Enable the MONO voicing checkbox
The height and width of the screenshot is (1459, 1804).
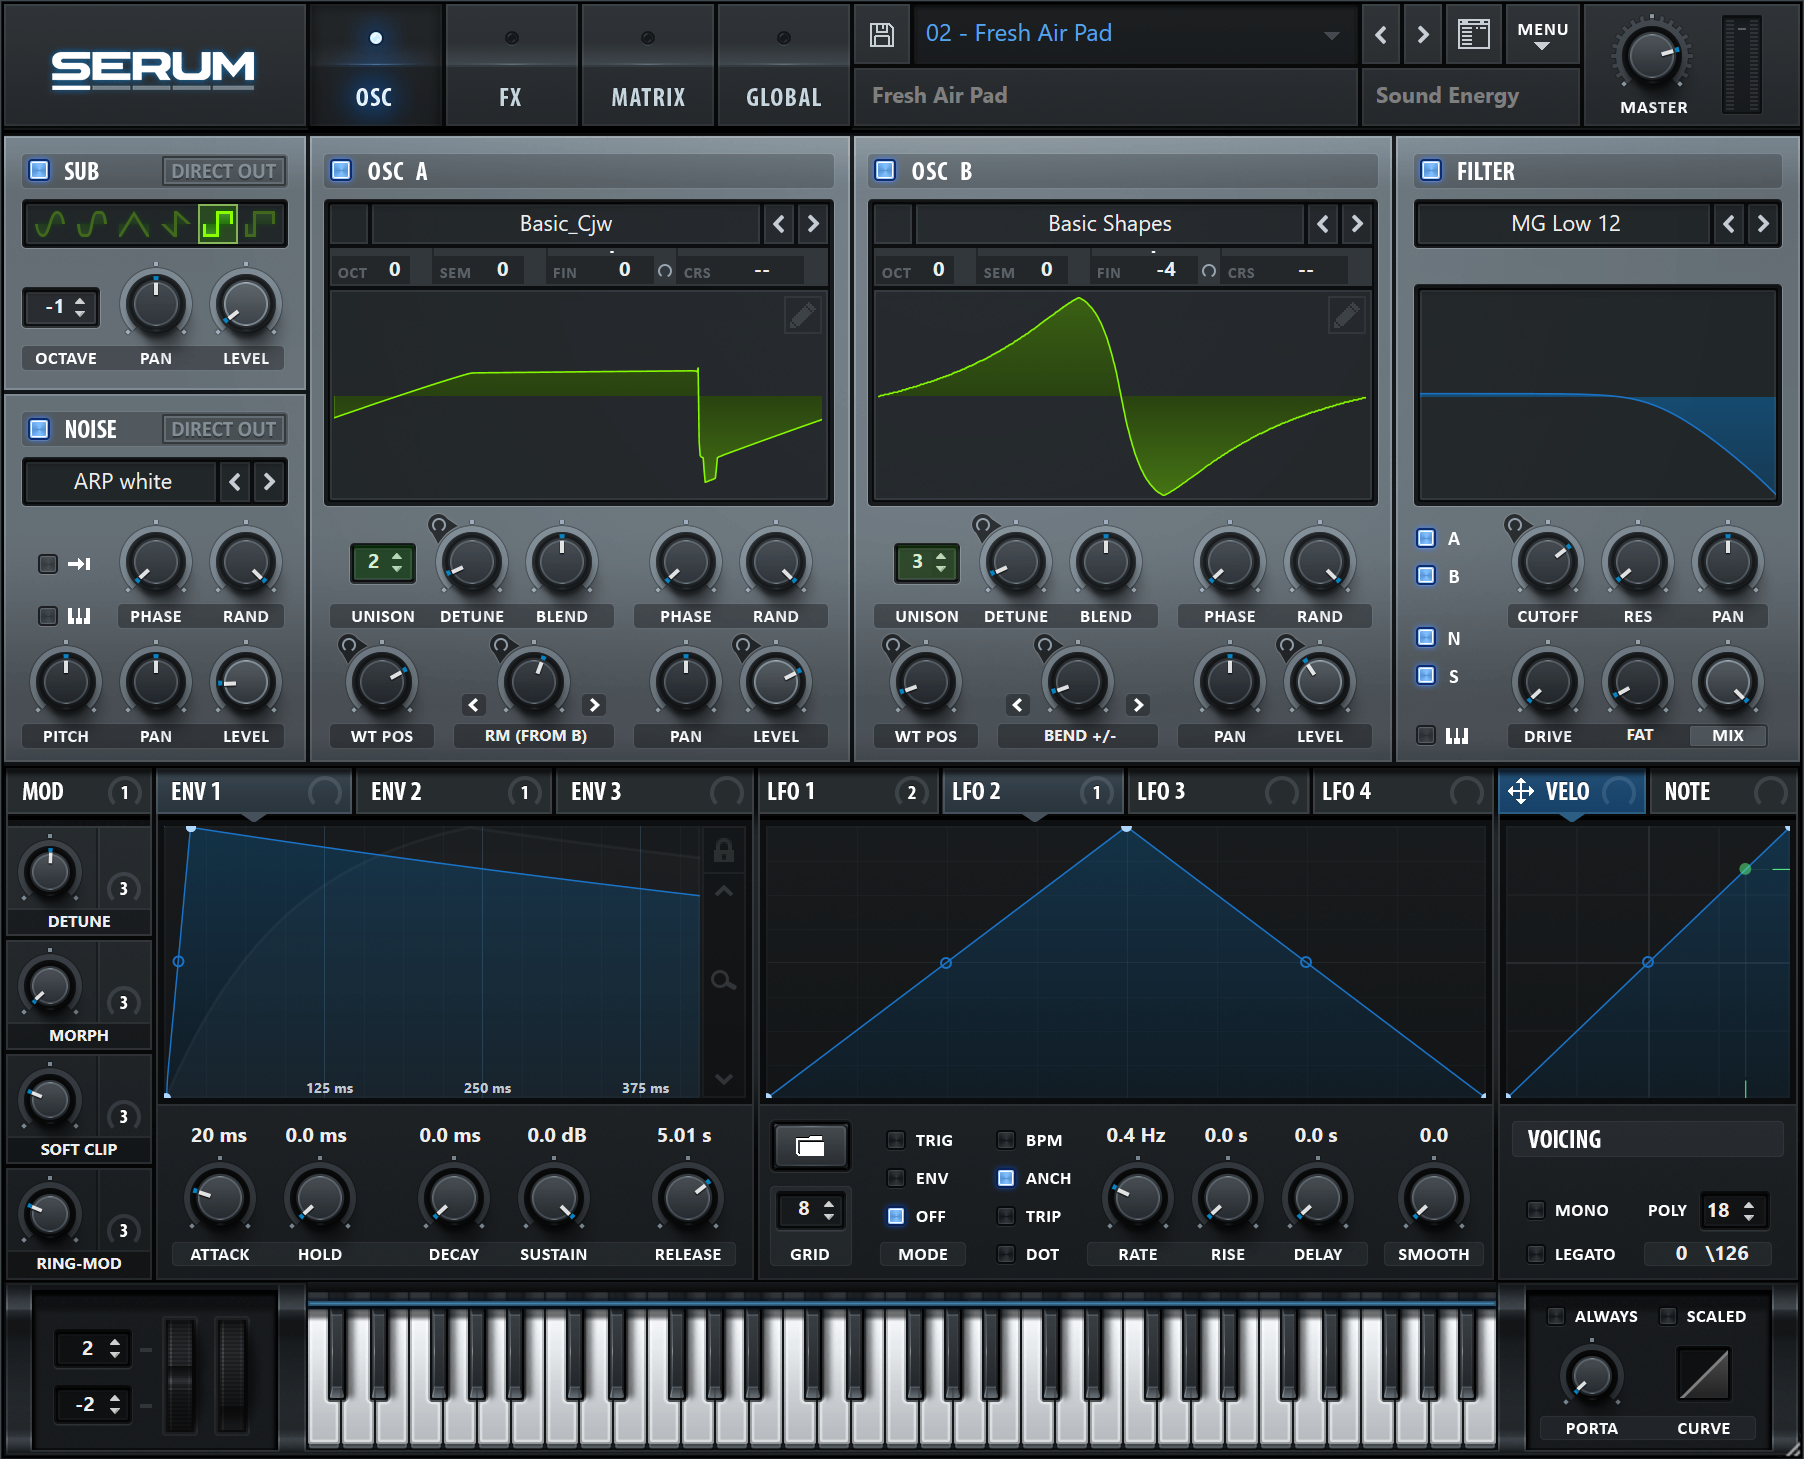tap(1536, 1210)
